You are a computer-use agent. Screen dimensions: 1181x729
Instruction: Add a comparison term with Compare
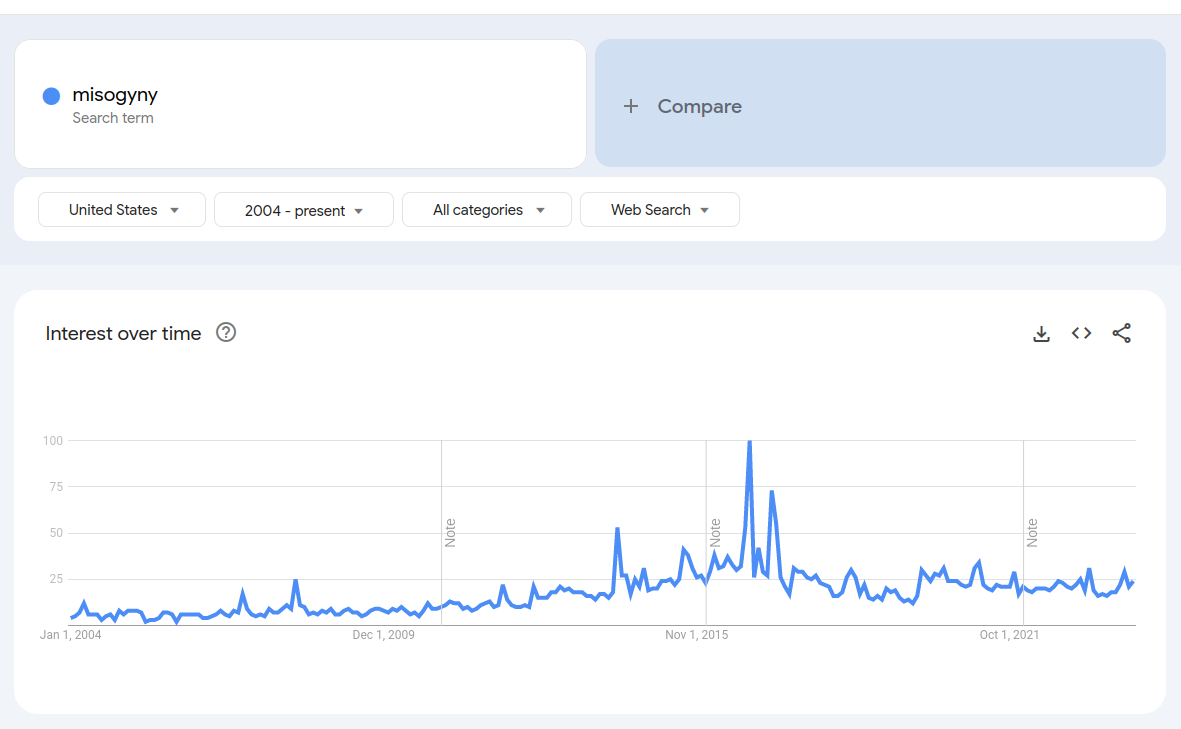pyautogui.click(x=880, y=103)
